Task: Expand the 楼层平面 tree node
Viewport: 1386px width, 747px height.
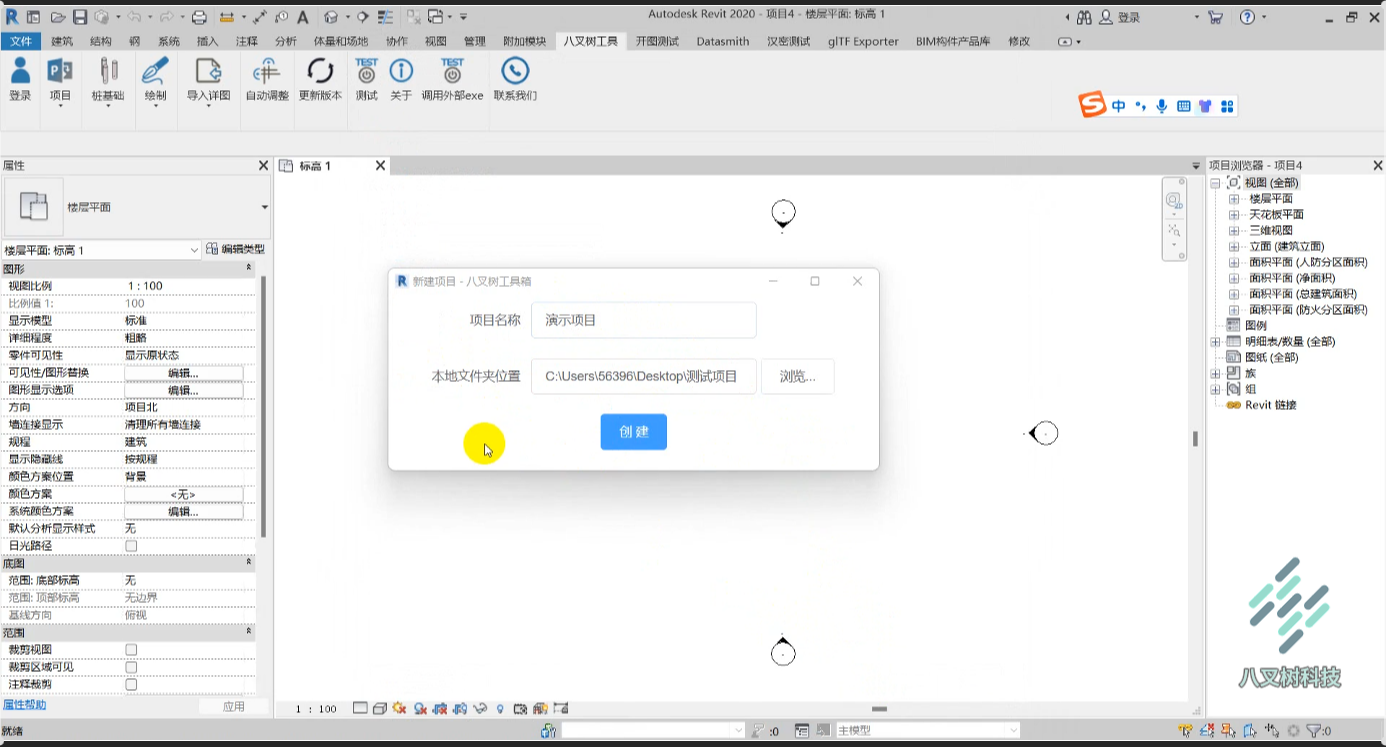Action: click(1234, 199)
